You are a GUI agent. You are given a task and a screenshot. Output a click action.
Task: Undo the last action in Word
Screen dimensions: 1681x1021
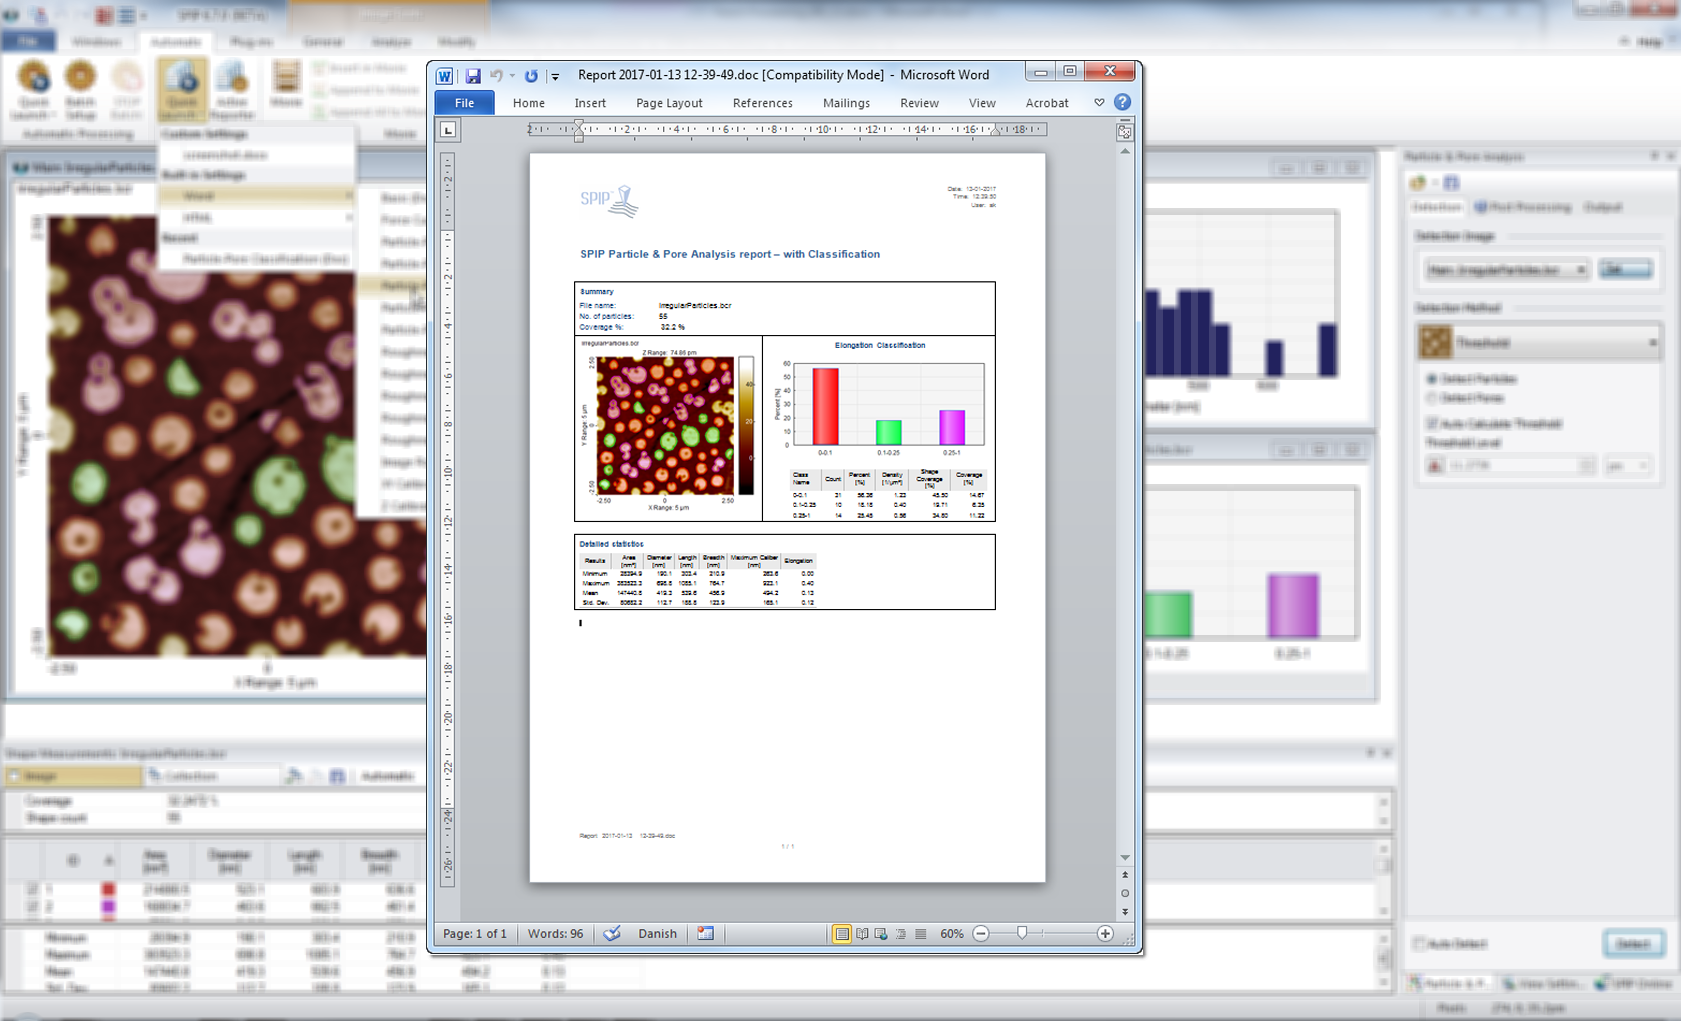click(496, 76)
